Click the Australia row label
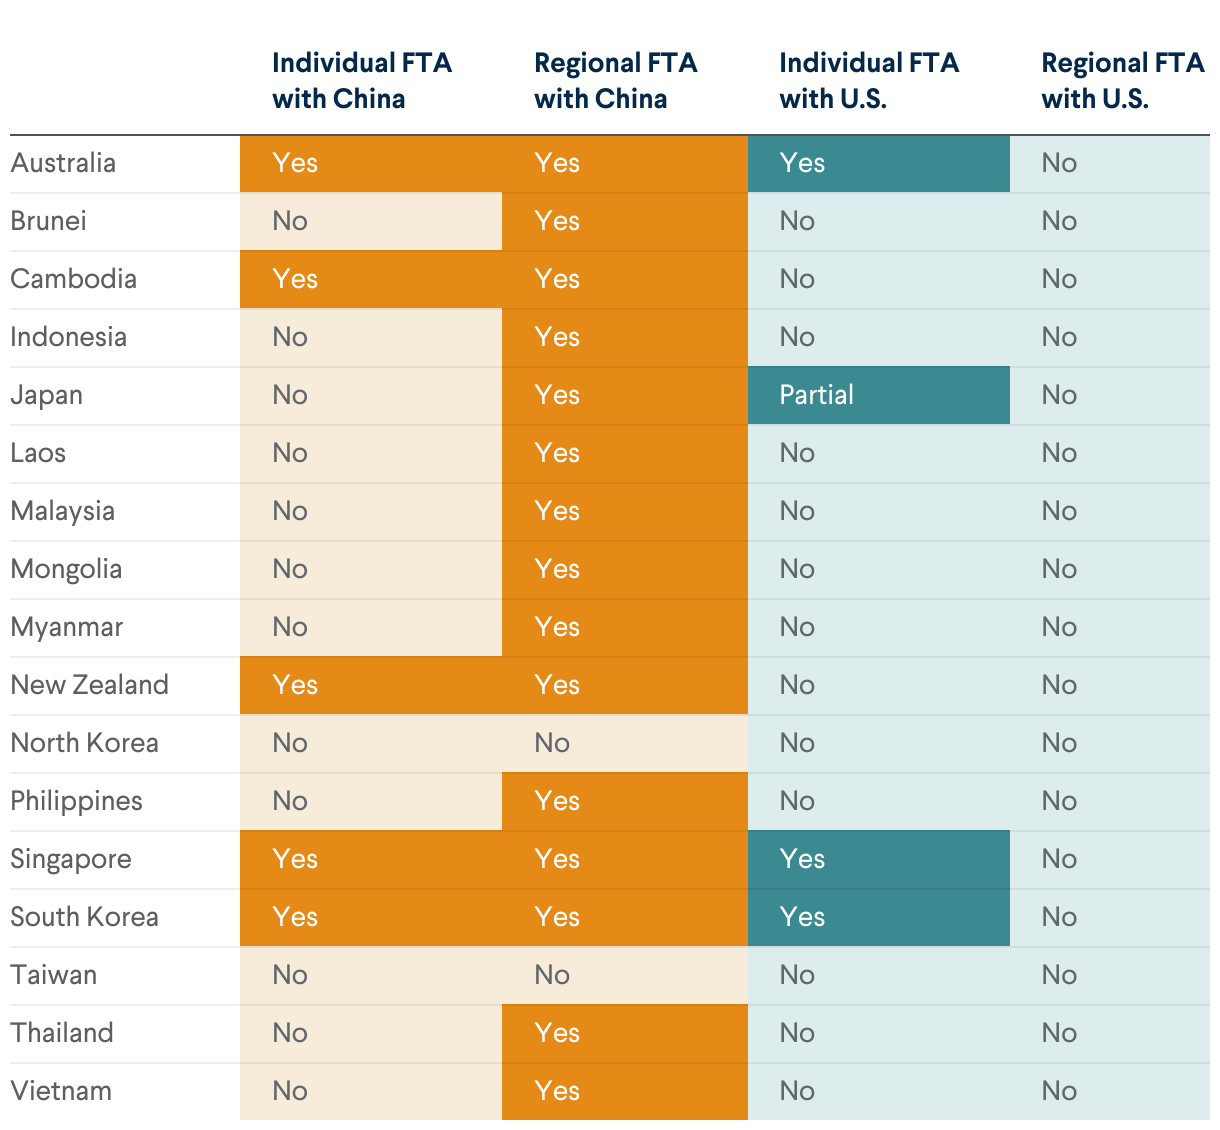 point(63,163)
